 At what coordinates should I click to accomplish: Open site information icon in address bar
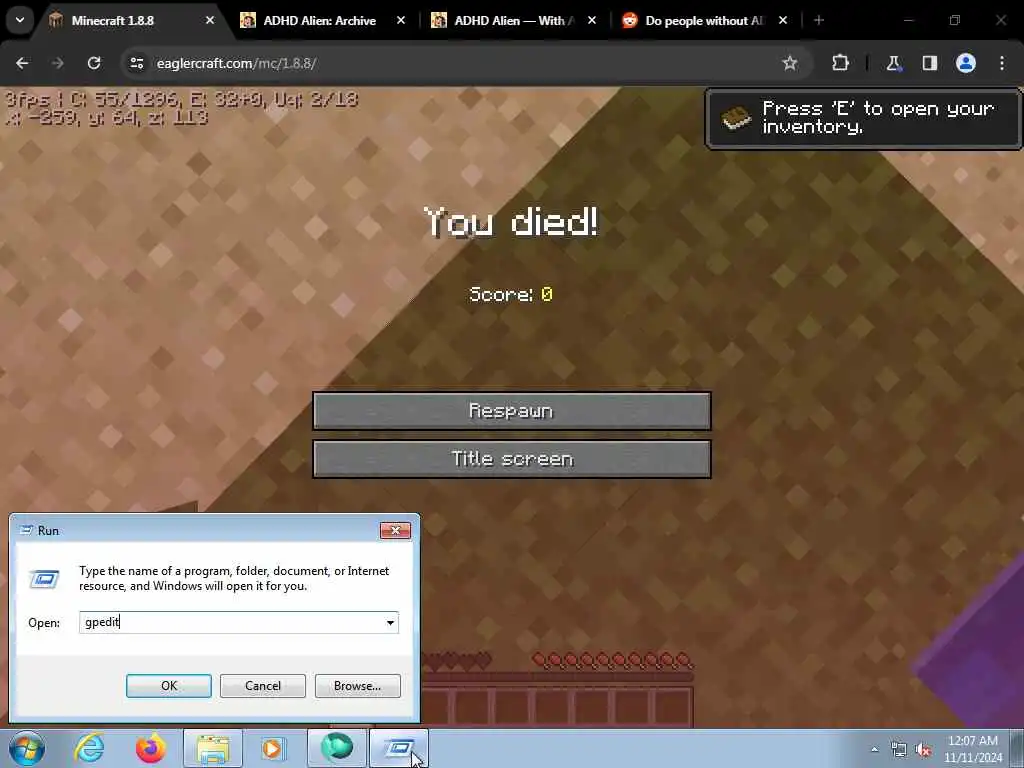tap(136, 63)
